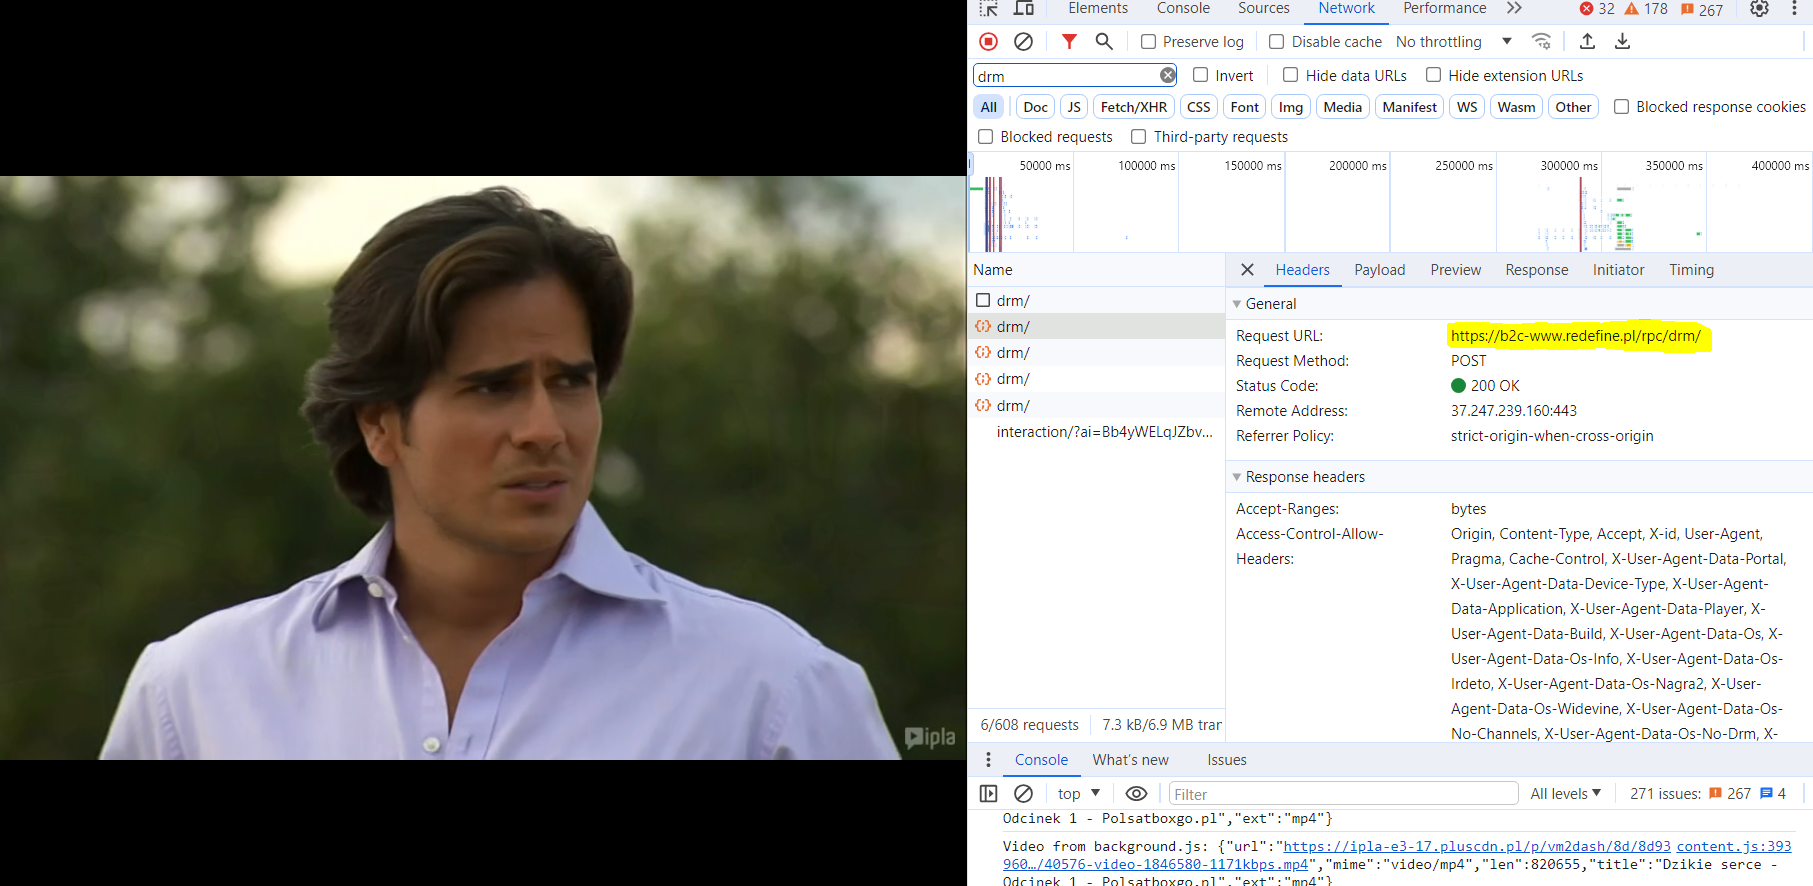Screen dimensions: 1813x886
Task: Check Disable cache option
Action: pyautogui.click(x=1277, y=42)
